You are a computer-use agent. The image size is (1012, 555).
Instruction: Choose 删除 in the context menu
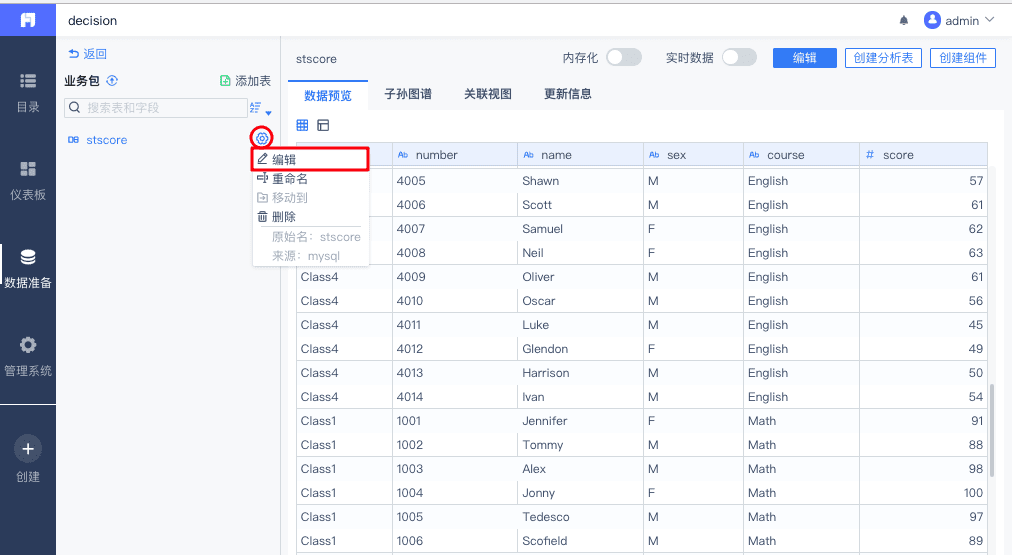tap(310, 217)
